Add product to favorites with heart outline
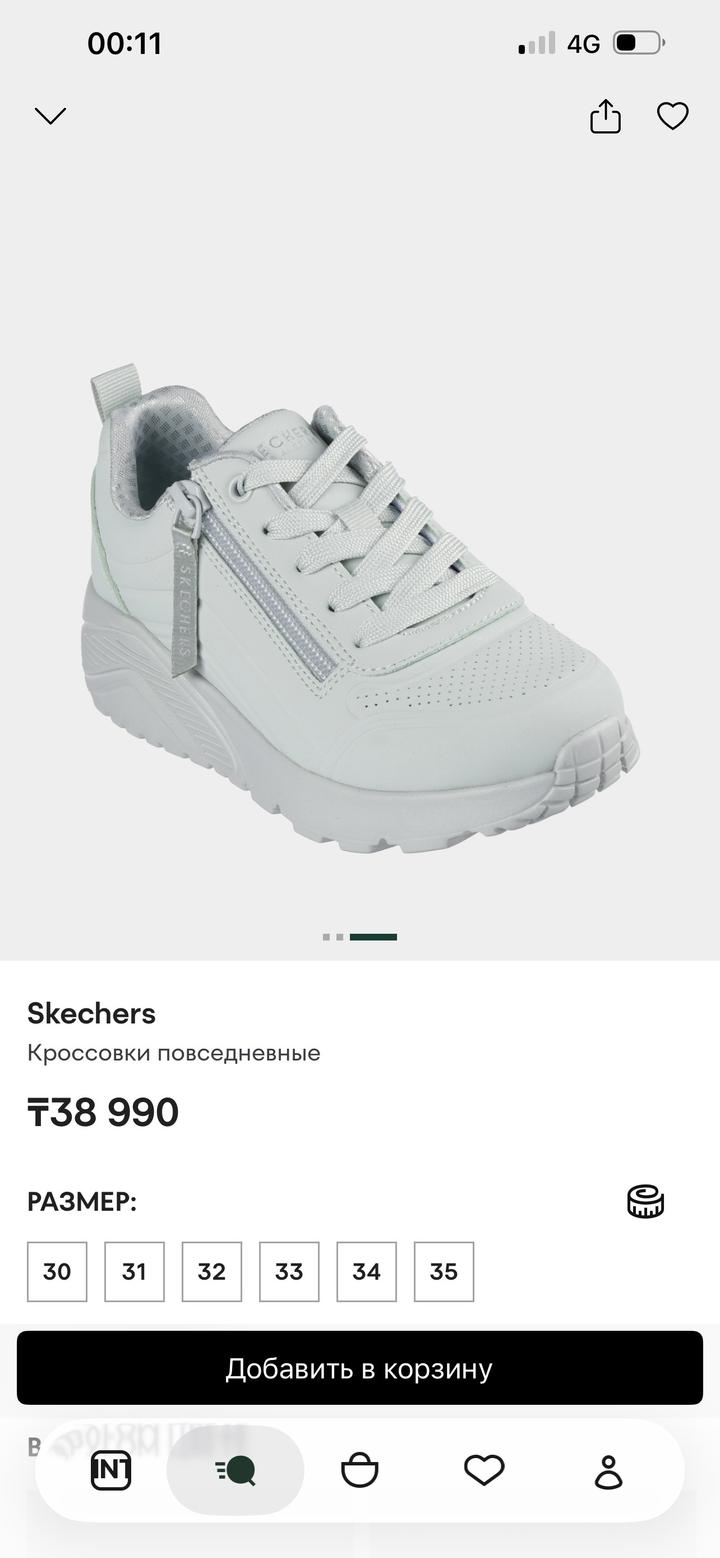Viewport: 720px width, 1558px height. [672, 117]
